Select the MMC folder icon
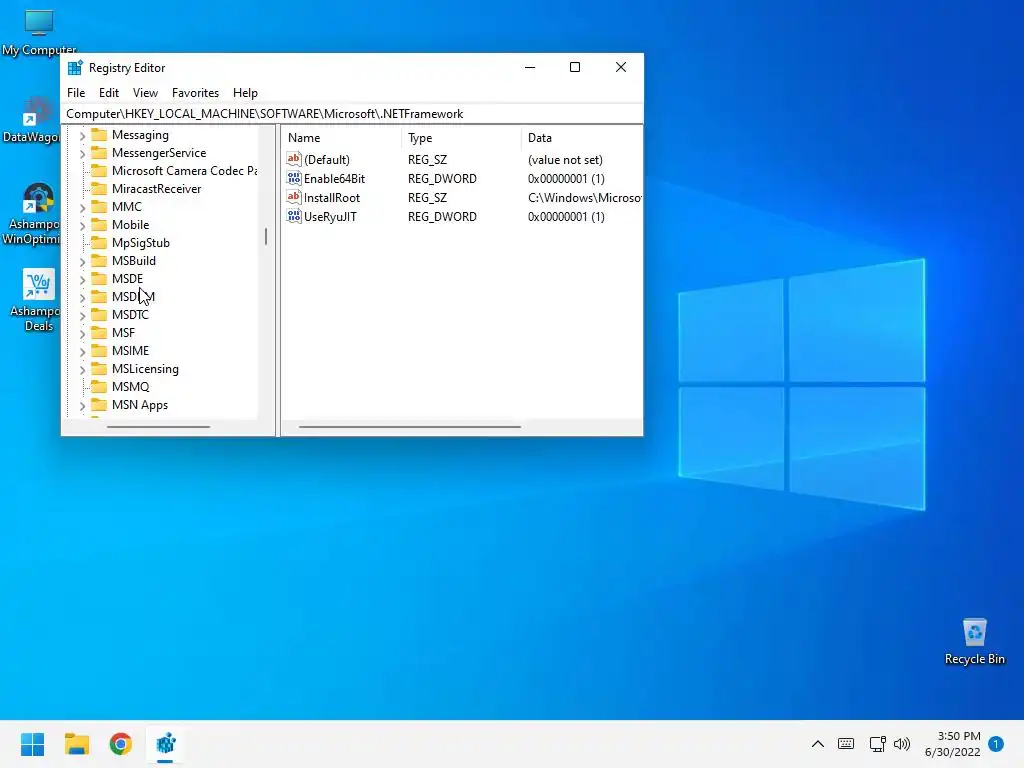1024x768 pixels. click(x=99, y=206)
